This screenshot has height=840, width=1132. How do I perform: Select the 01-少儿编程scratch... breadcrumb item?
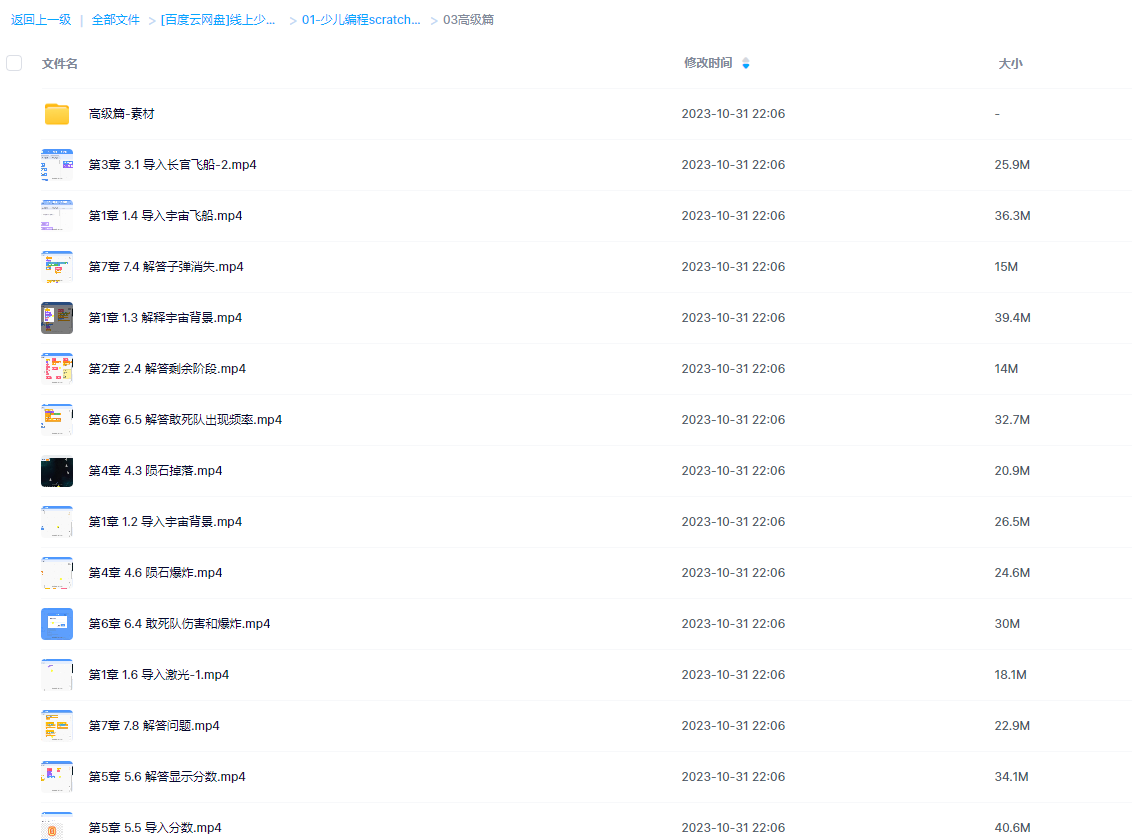click(361, 19)
